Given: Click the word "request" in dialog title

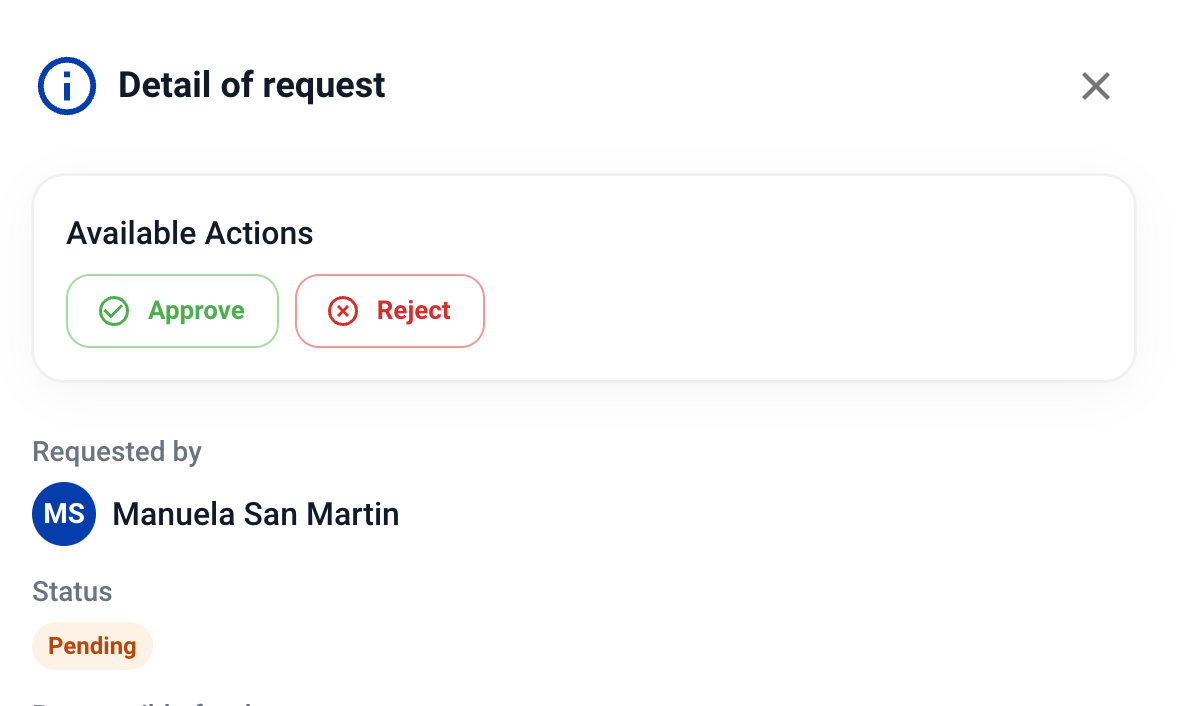Looking at the screenshot, I should [x=323, y=86].
